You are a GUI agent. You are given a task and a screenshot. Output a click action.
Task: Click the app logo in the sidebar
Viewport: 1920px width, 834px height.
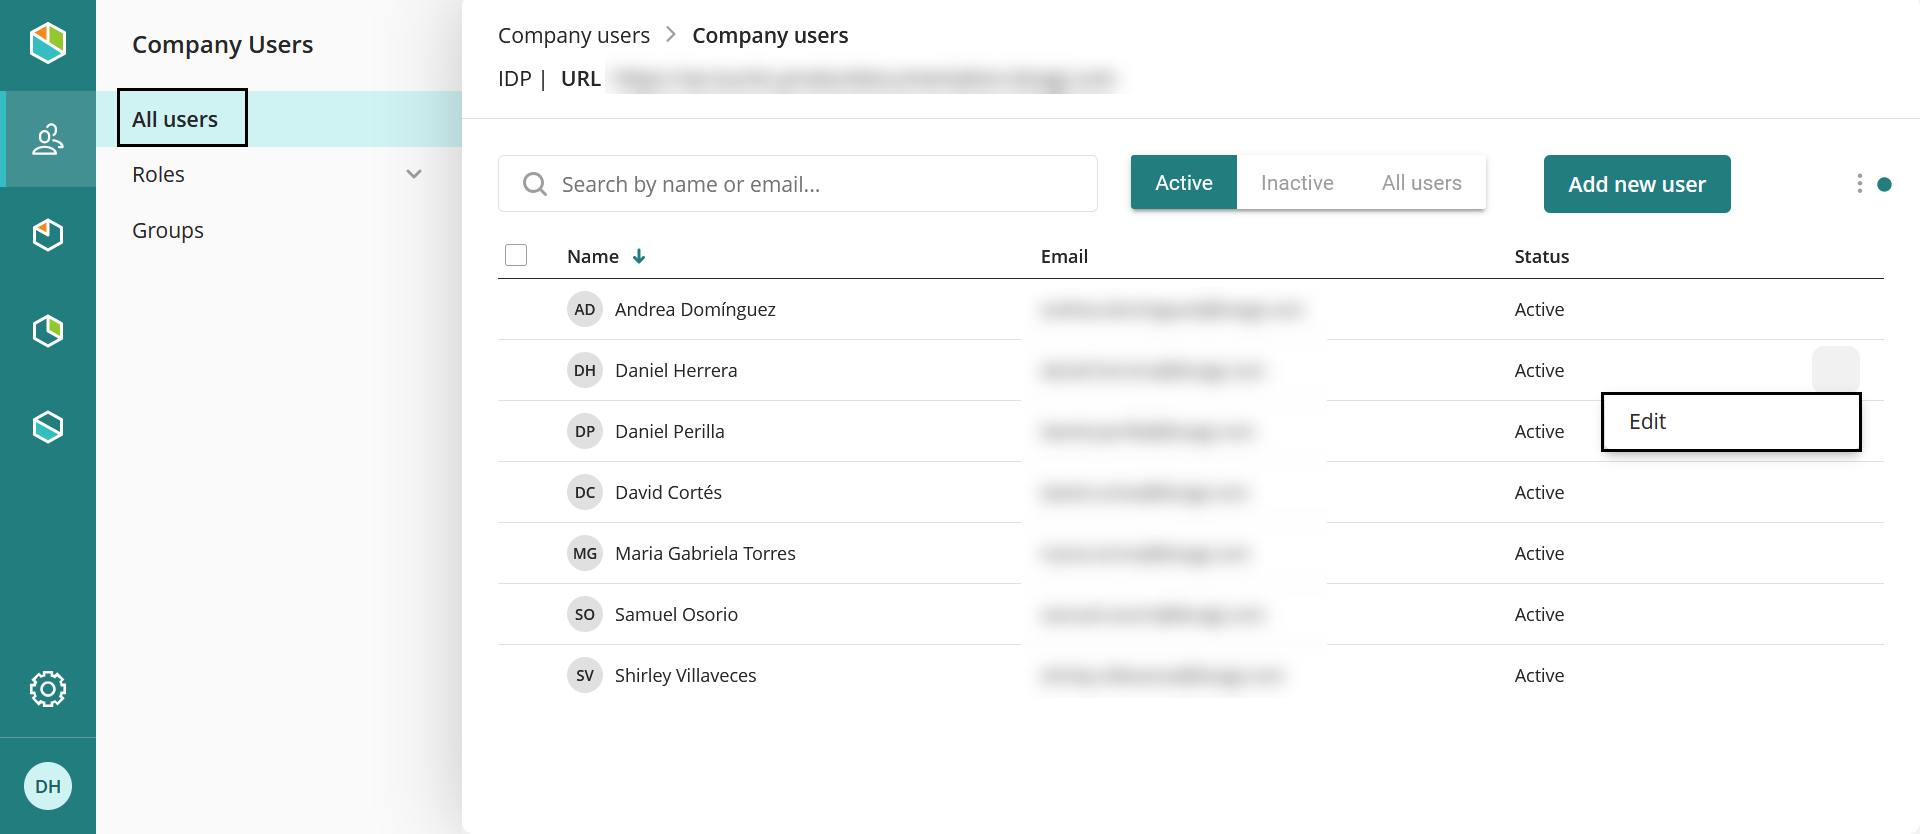coord(48,43)
